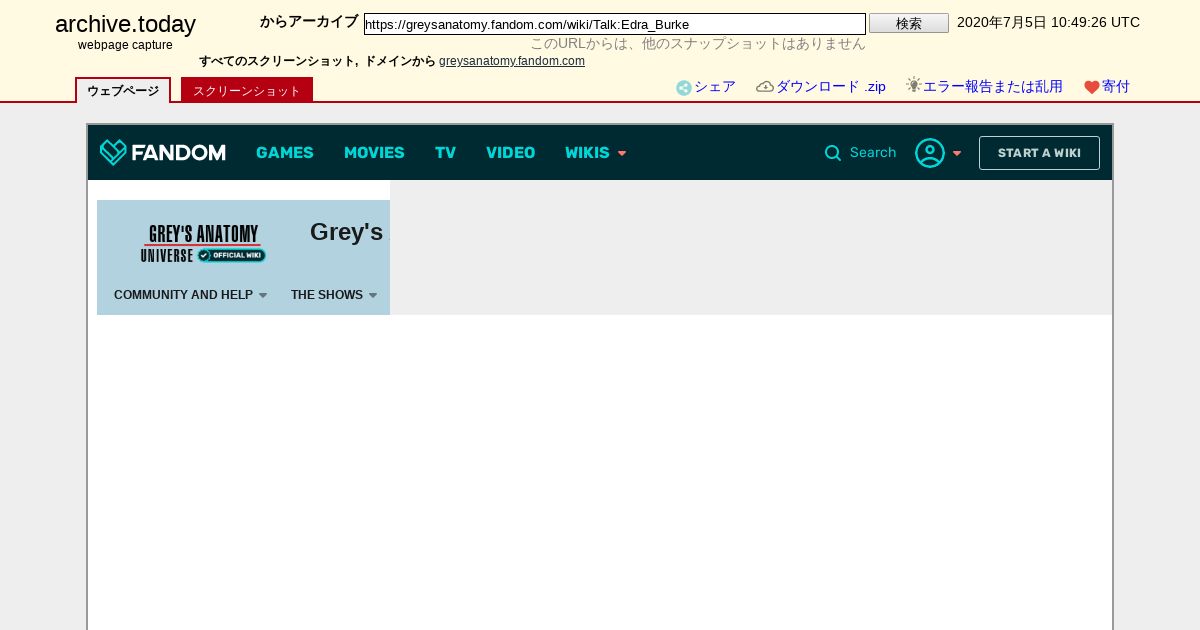Click the download cloud icon

765,87
